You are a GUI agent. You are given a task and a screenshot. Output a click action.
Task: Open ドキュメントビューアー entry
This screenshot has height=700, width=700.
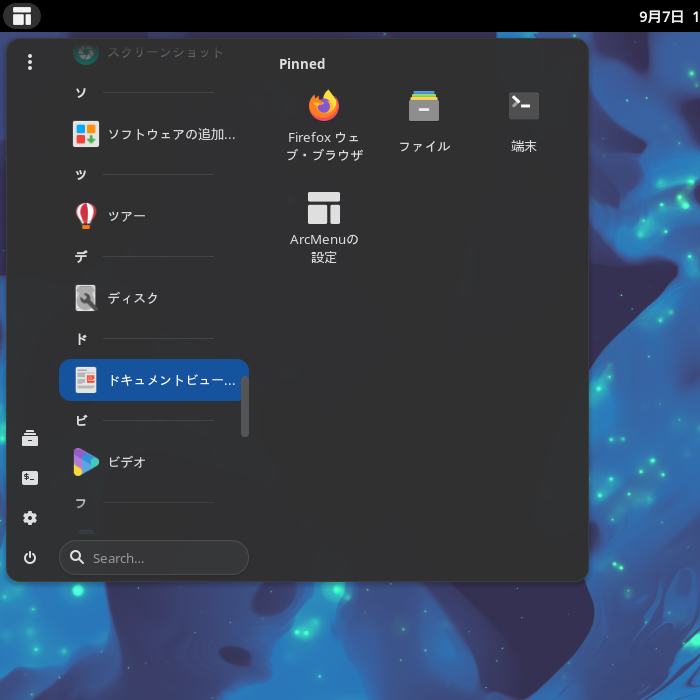(154, 380)
